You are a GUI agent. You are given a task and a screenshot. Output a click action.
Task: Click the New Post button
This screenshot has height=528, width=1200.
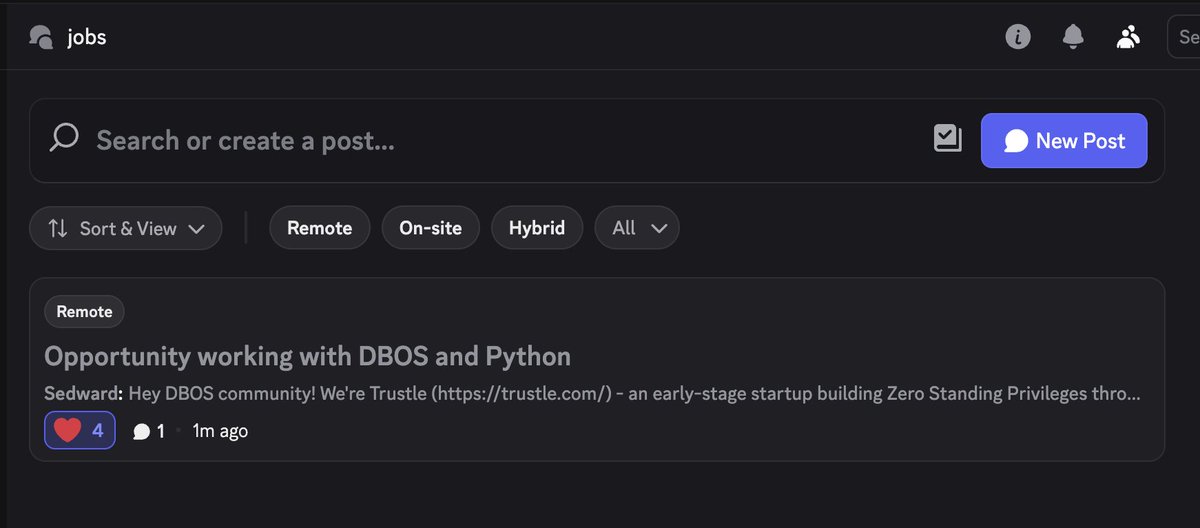pos(1064,141)
